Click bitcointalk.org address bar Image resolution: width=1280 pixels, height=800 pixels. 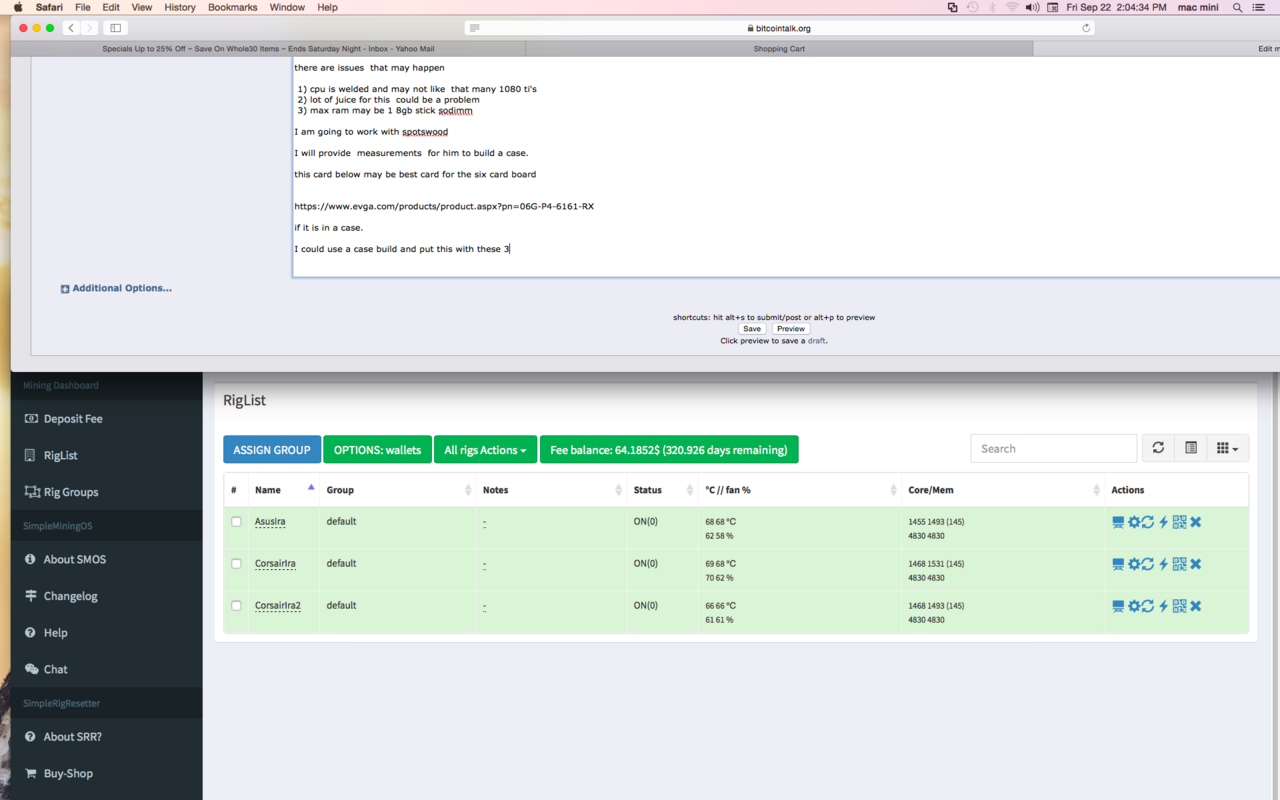(779, 28)
